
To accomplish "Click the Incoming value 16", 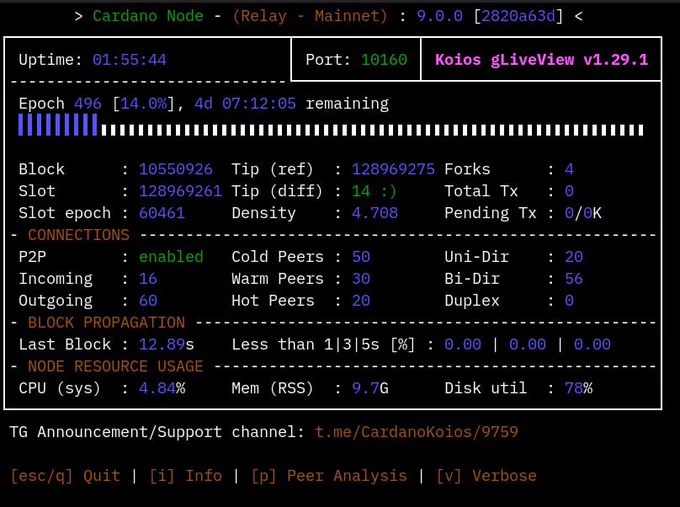I will click(x=148, y=278).
